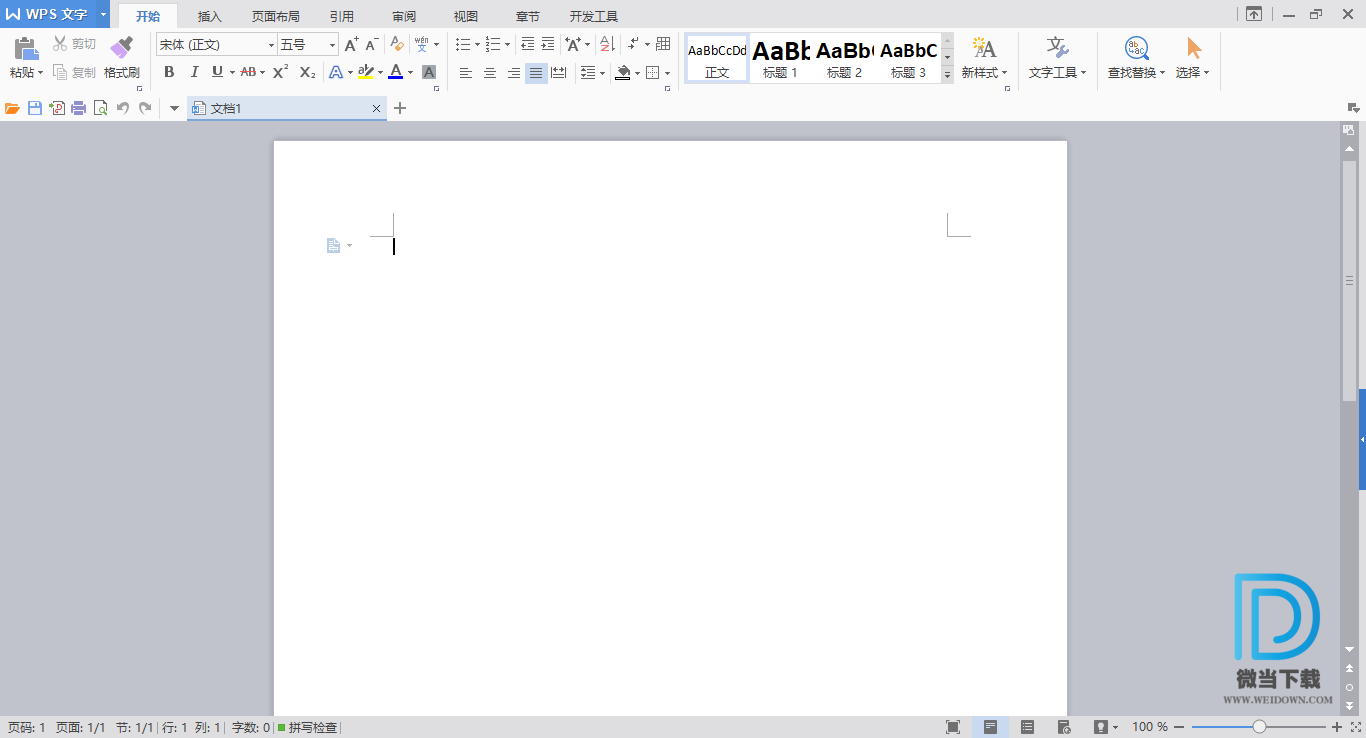Image resolution: width=1366 pixels, height=738 pixels.
Task: Open the Review ribbon tab
Action: coord(404,17)
